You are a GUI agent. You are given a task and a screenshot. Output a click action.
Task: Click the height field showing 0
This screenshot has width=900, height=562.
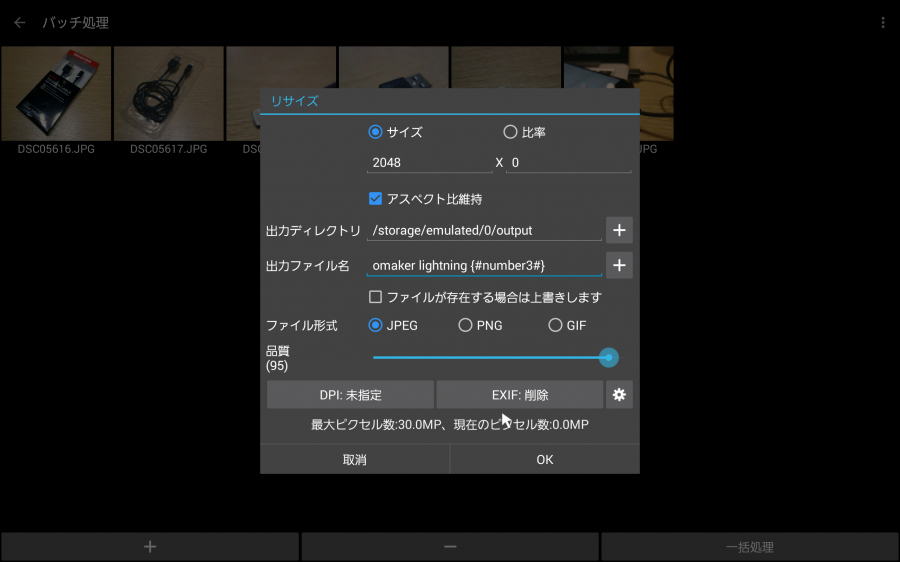568,162
